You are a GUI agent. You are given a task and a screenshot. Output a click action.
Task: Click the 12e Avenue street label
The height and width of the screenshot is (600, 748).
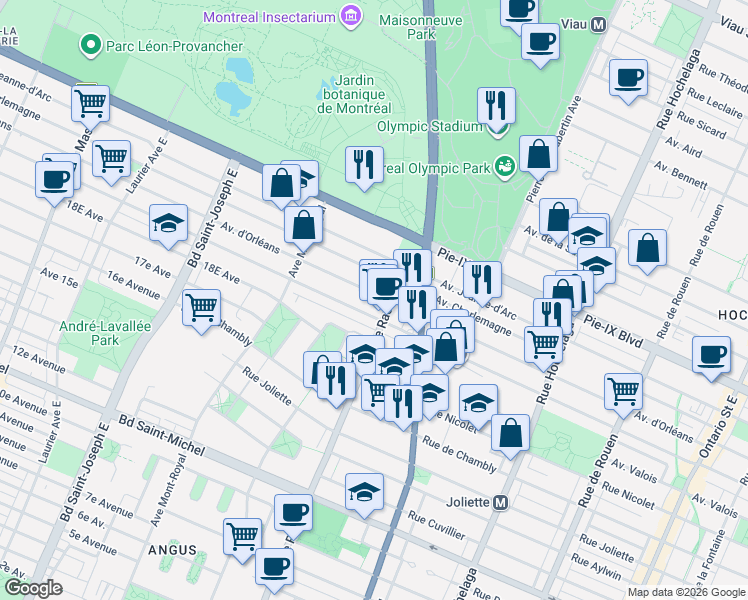(39, 359)
